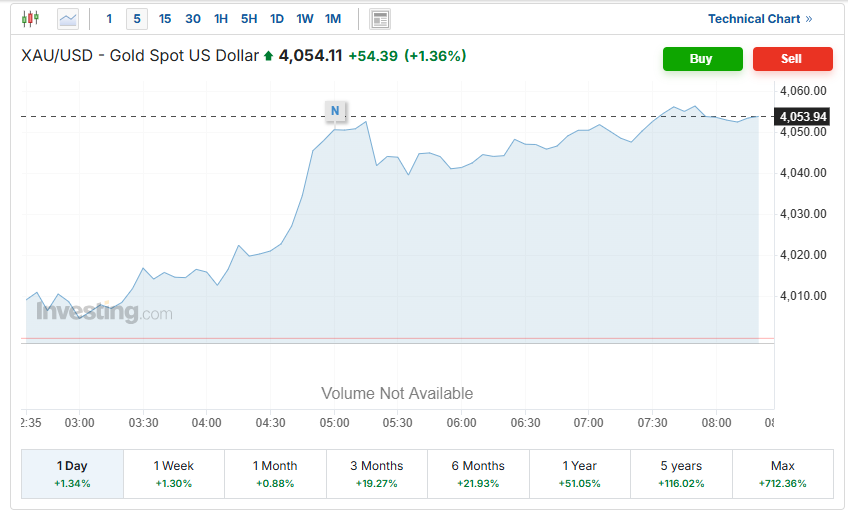Viewport: 848px width, 513px height.
Task: Select the 1-minute interval
Action: point(109,19)
